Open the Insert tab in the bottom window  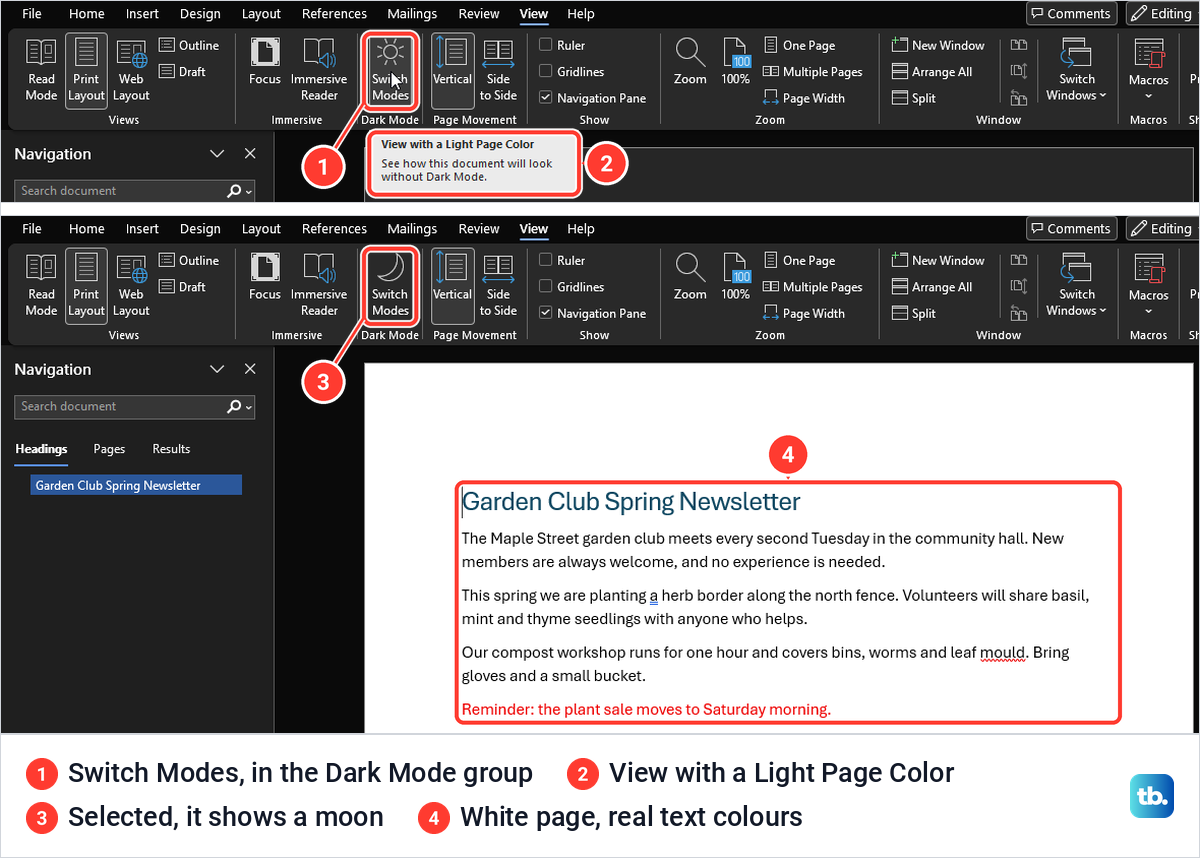tap(142, 229)
